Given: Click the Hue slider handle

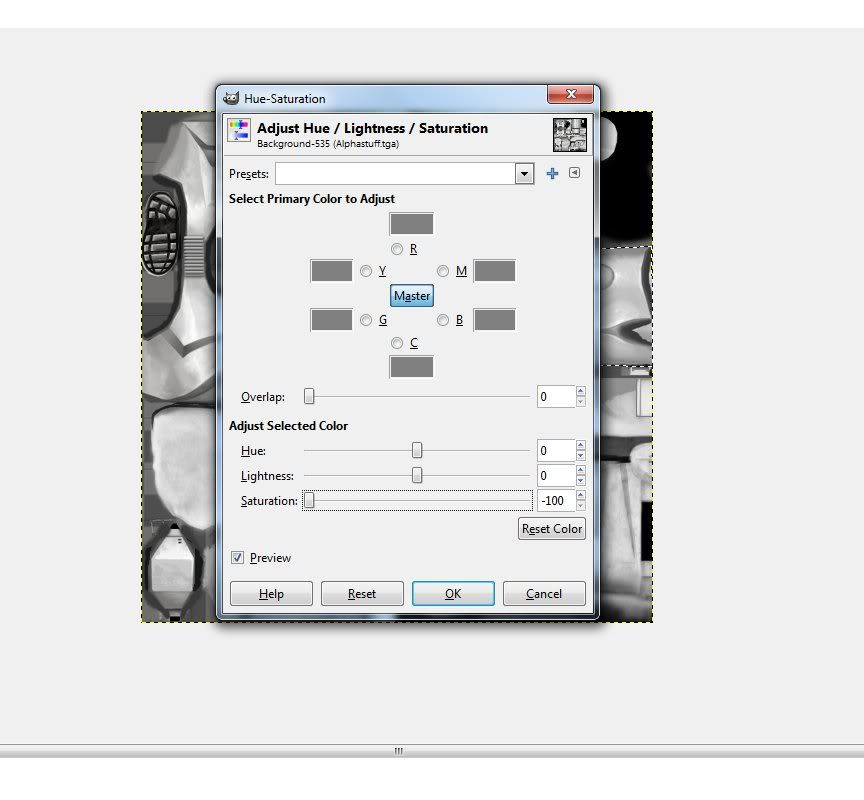Looking at the screenshot, I should pos(417,450).
